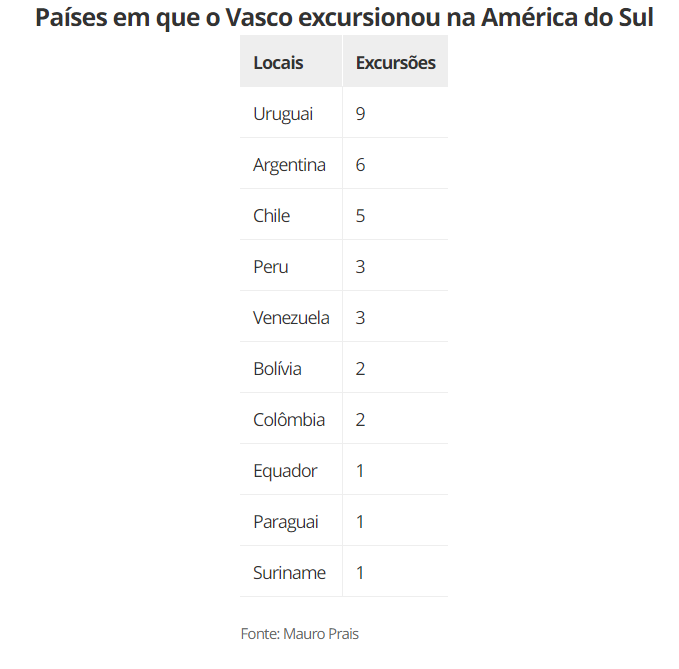Click the excursion count in Suriname's row
This screenshot has height=669, width=679.
[360, 573]
